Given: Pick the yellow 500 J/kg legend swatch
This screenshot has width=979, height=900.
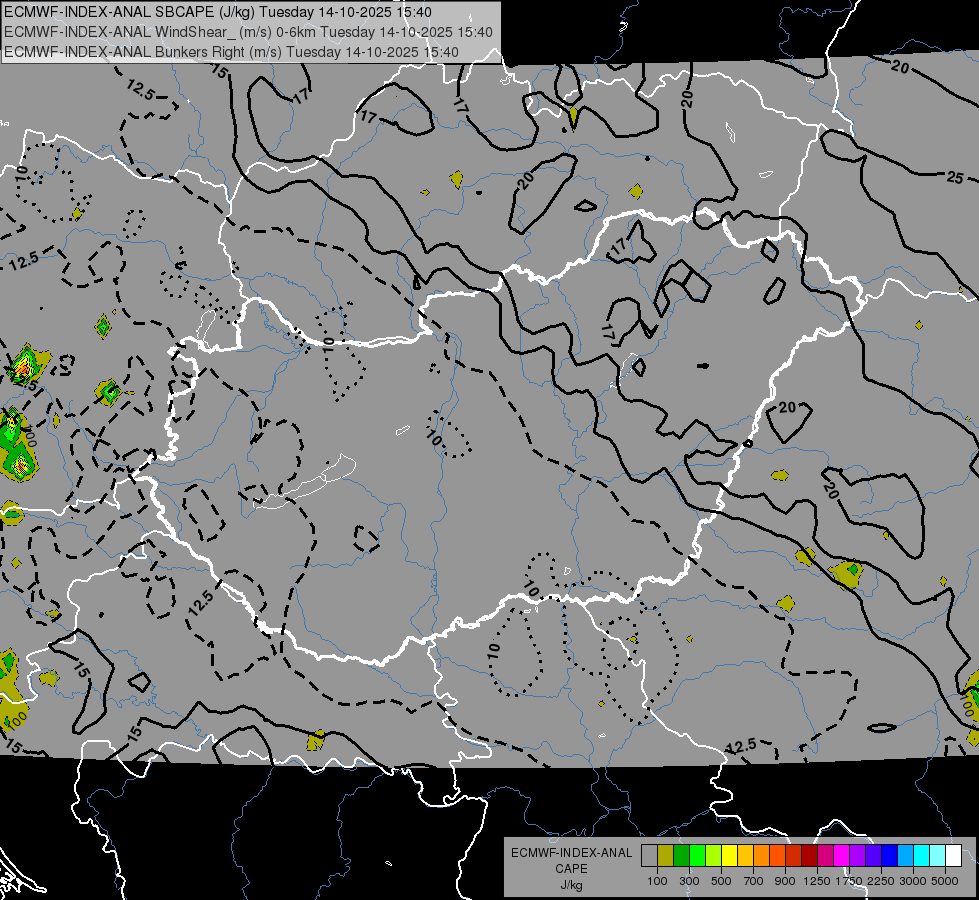Looking at the screenshot, I should point(729,856).
